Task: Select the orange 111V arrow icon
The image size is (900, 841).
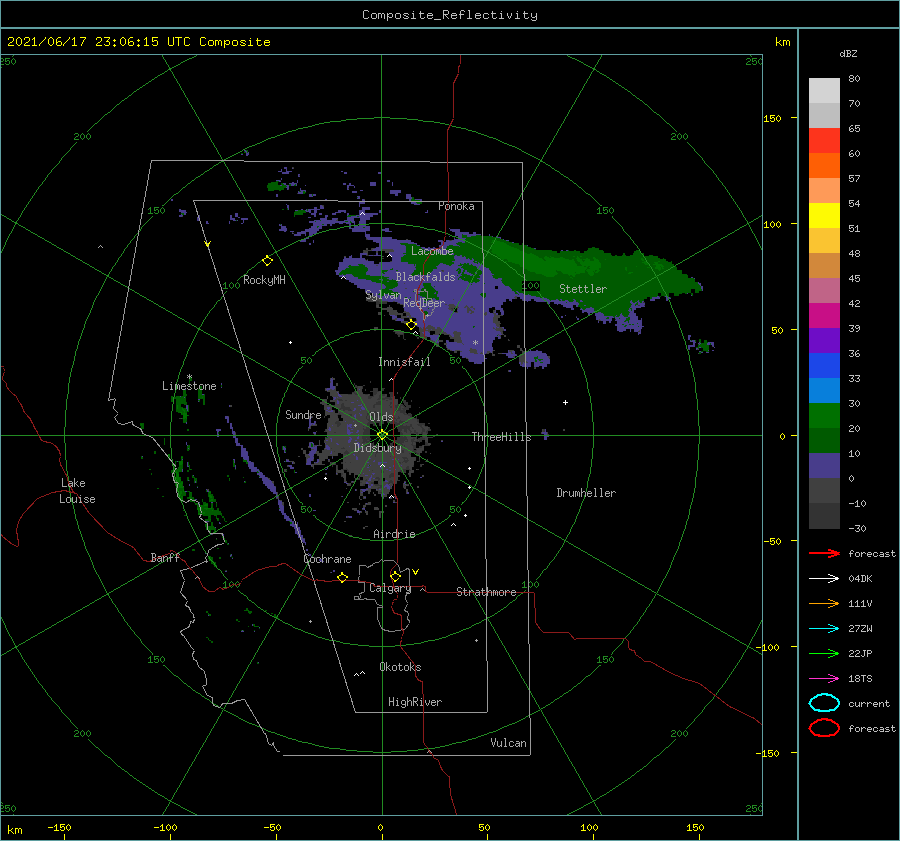Action: (824, 603)
